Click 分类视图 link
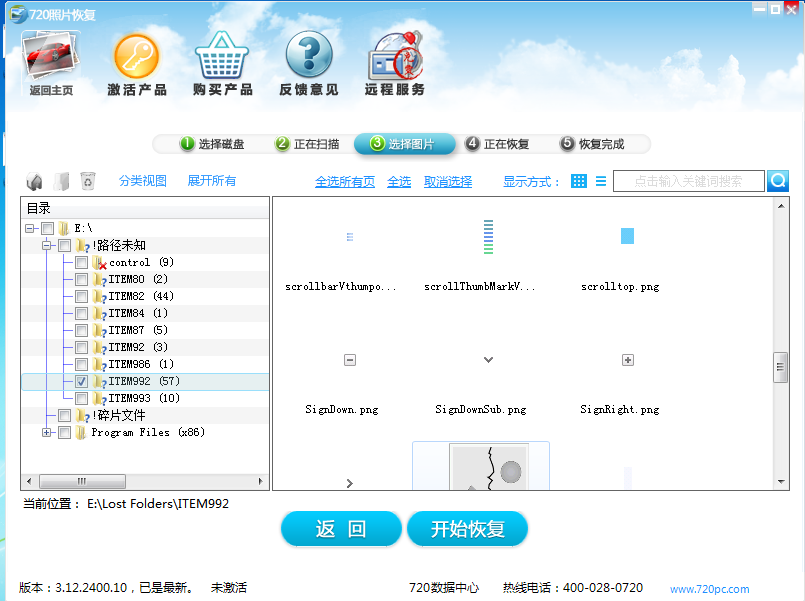This screenshot has height=601, width=805. (x=143, y=181)
